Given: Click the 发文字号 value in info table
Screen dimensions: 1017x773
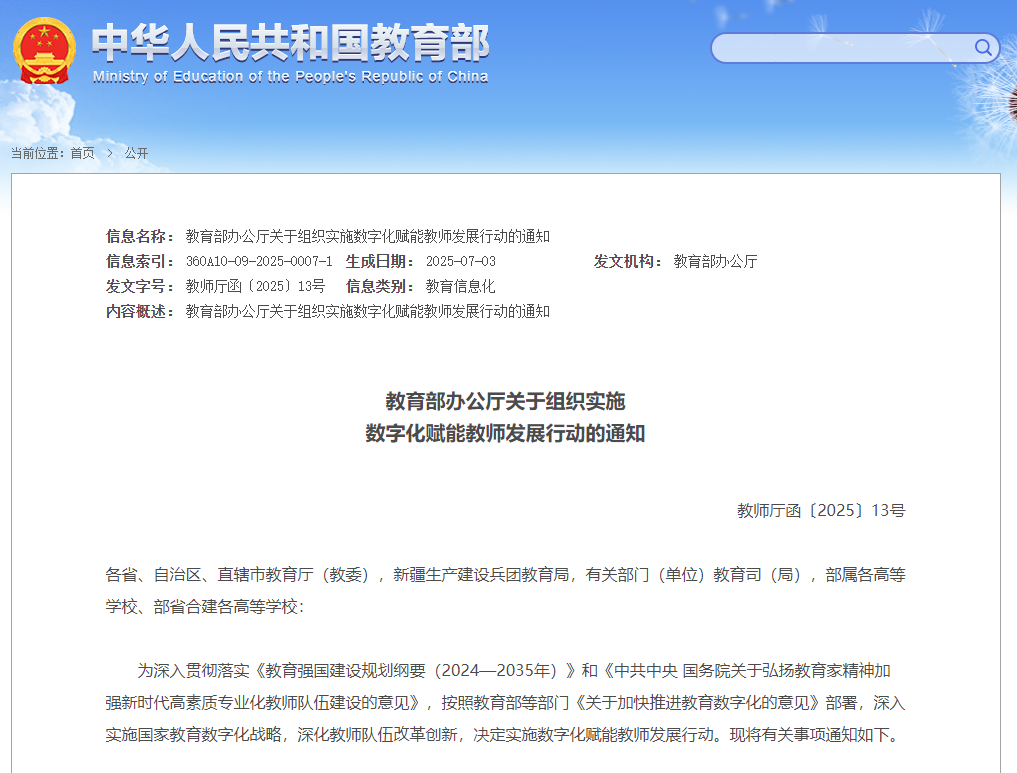Looking at the screenshot, I should [256, 286].
